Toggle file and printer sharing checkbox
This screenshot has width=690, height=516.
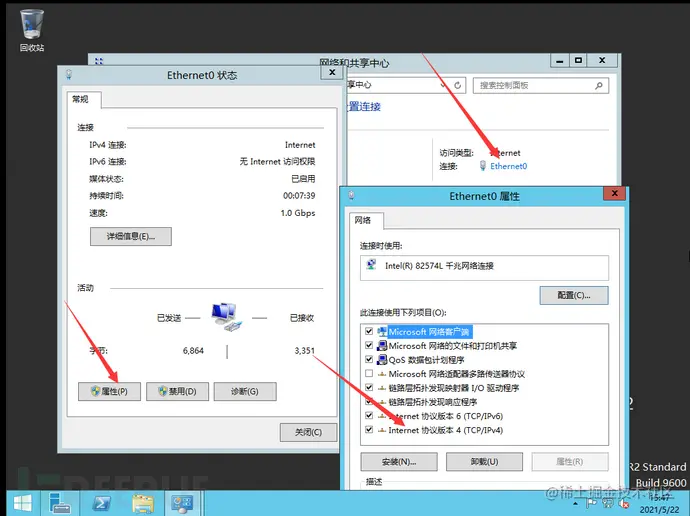(369, 345)
